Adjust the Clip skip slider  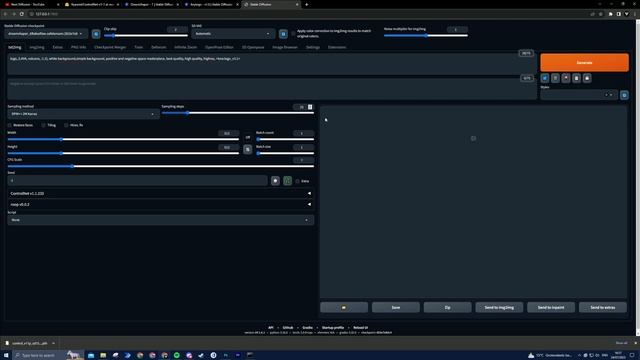146,36
